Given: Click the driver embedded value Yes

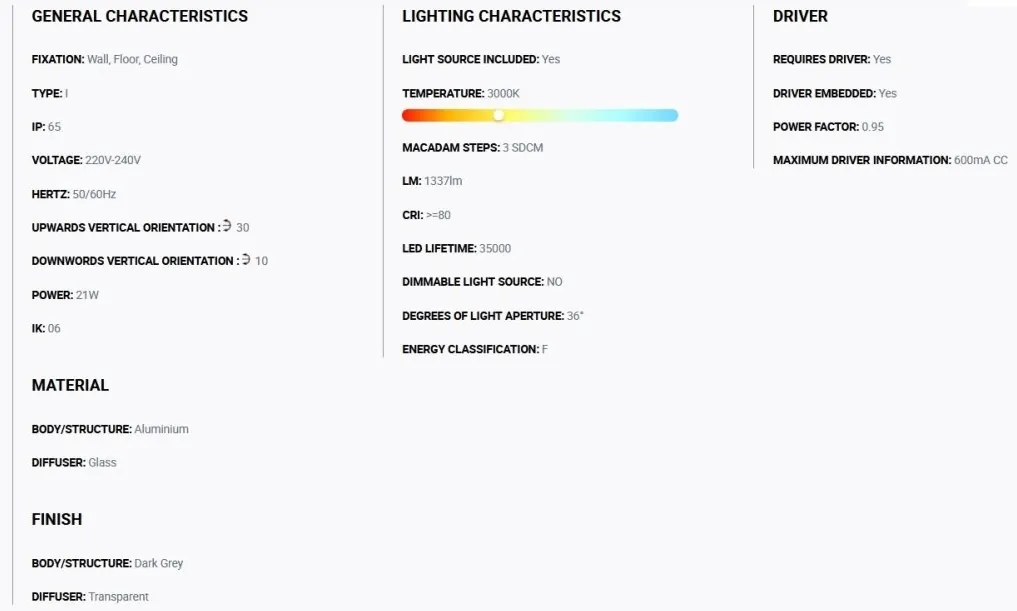Looking at the screenshot, I should point(887,93).
